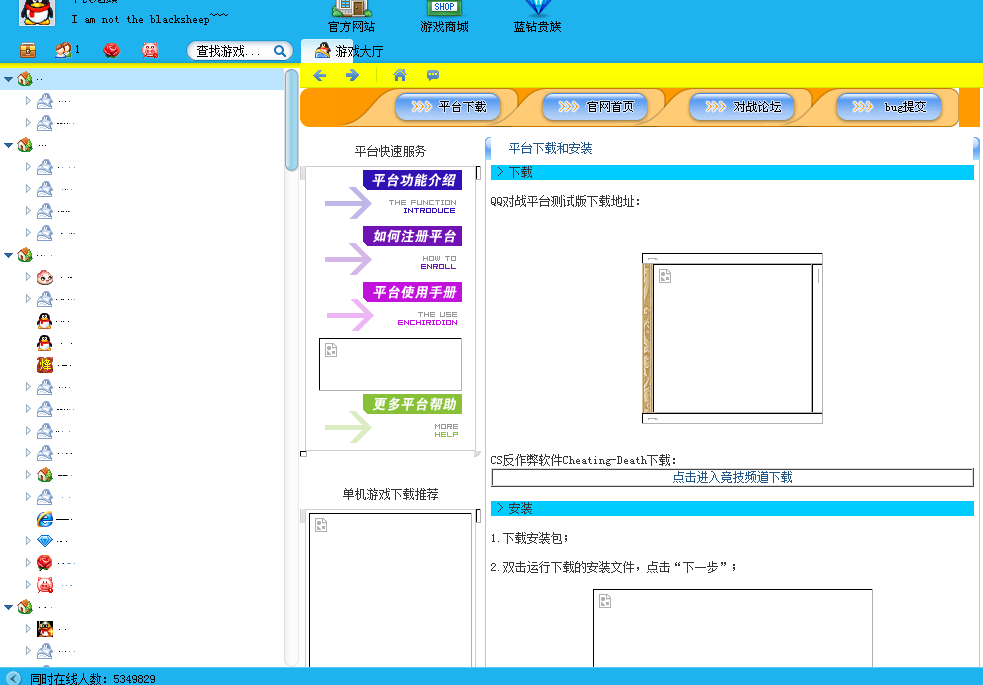Expand the pig tree node
The height and width of the screenshot is (685, 983).
pos(28,584)
